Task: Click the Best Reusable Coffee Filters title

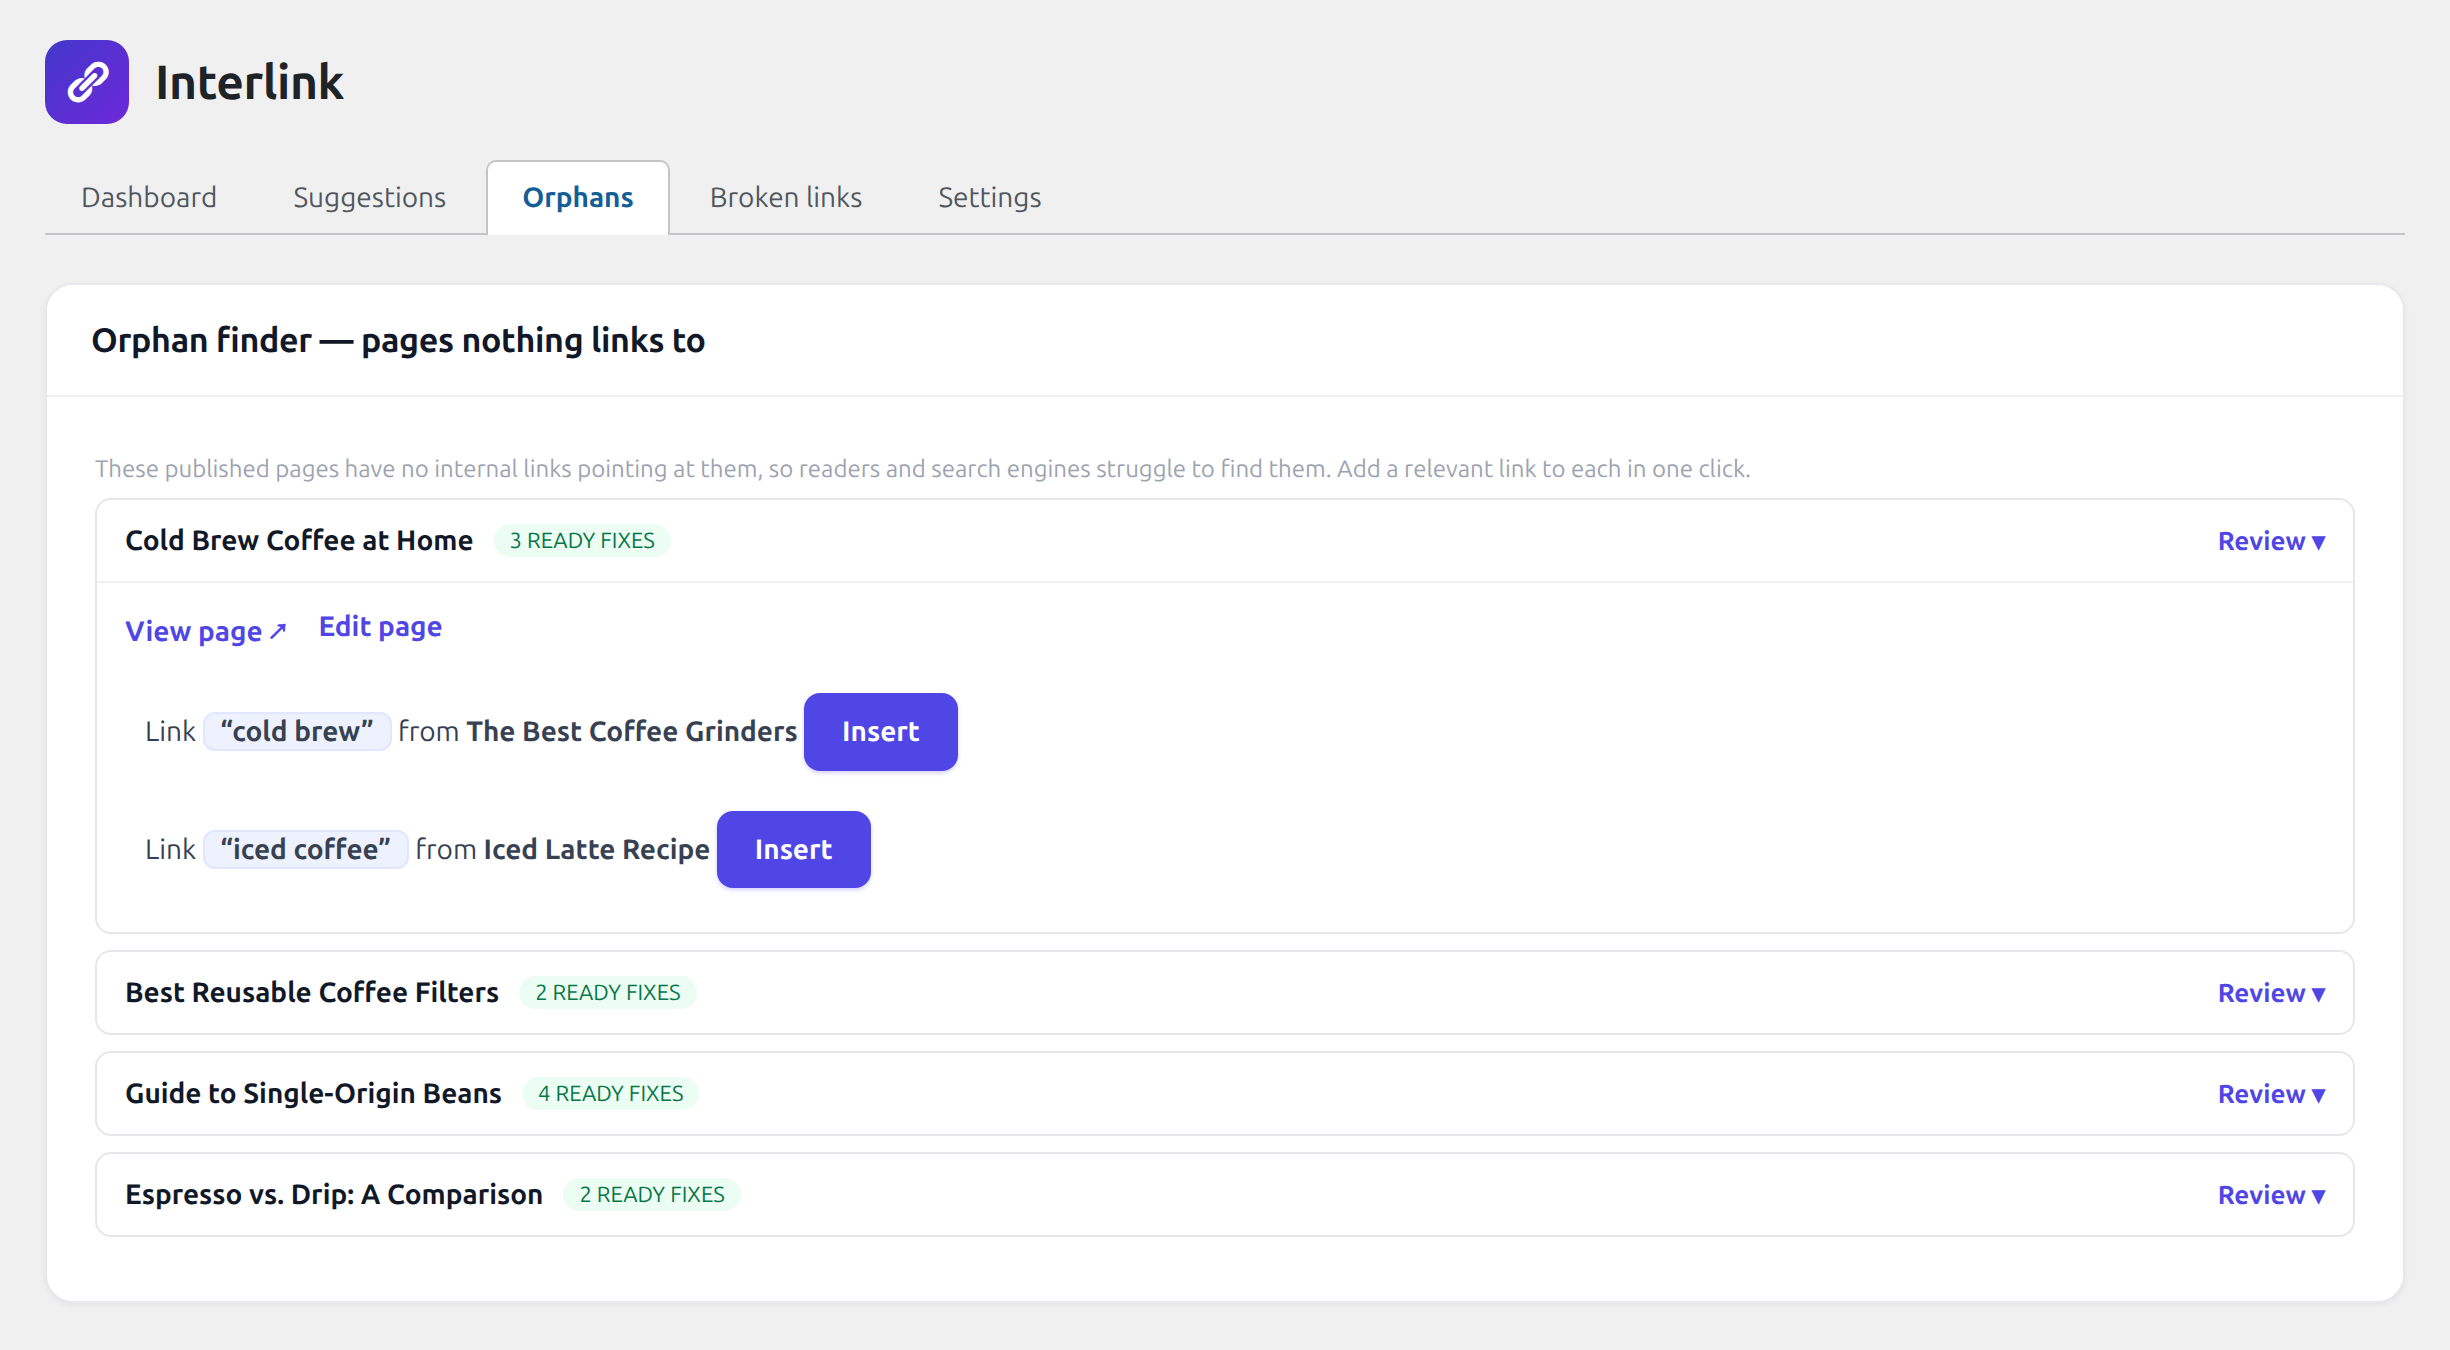Action: 312,993
